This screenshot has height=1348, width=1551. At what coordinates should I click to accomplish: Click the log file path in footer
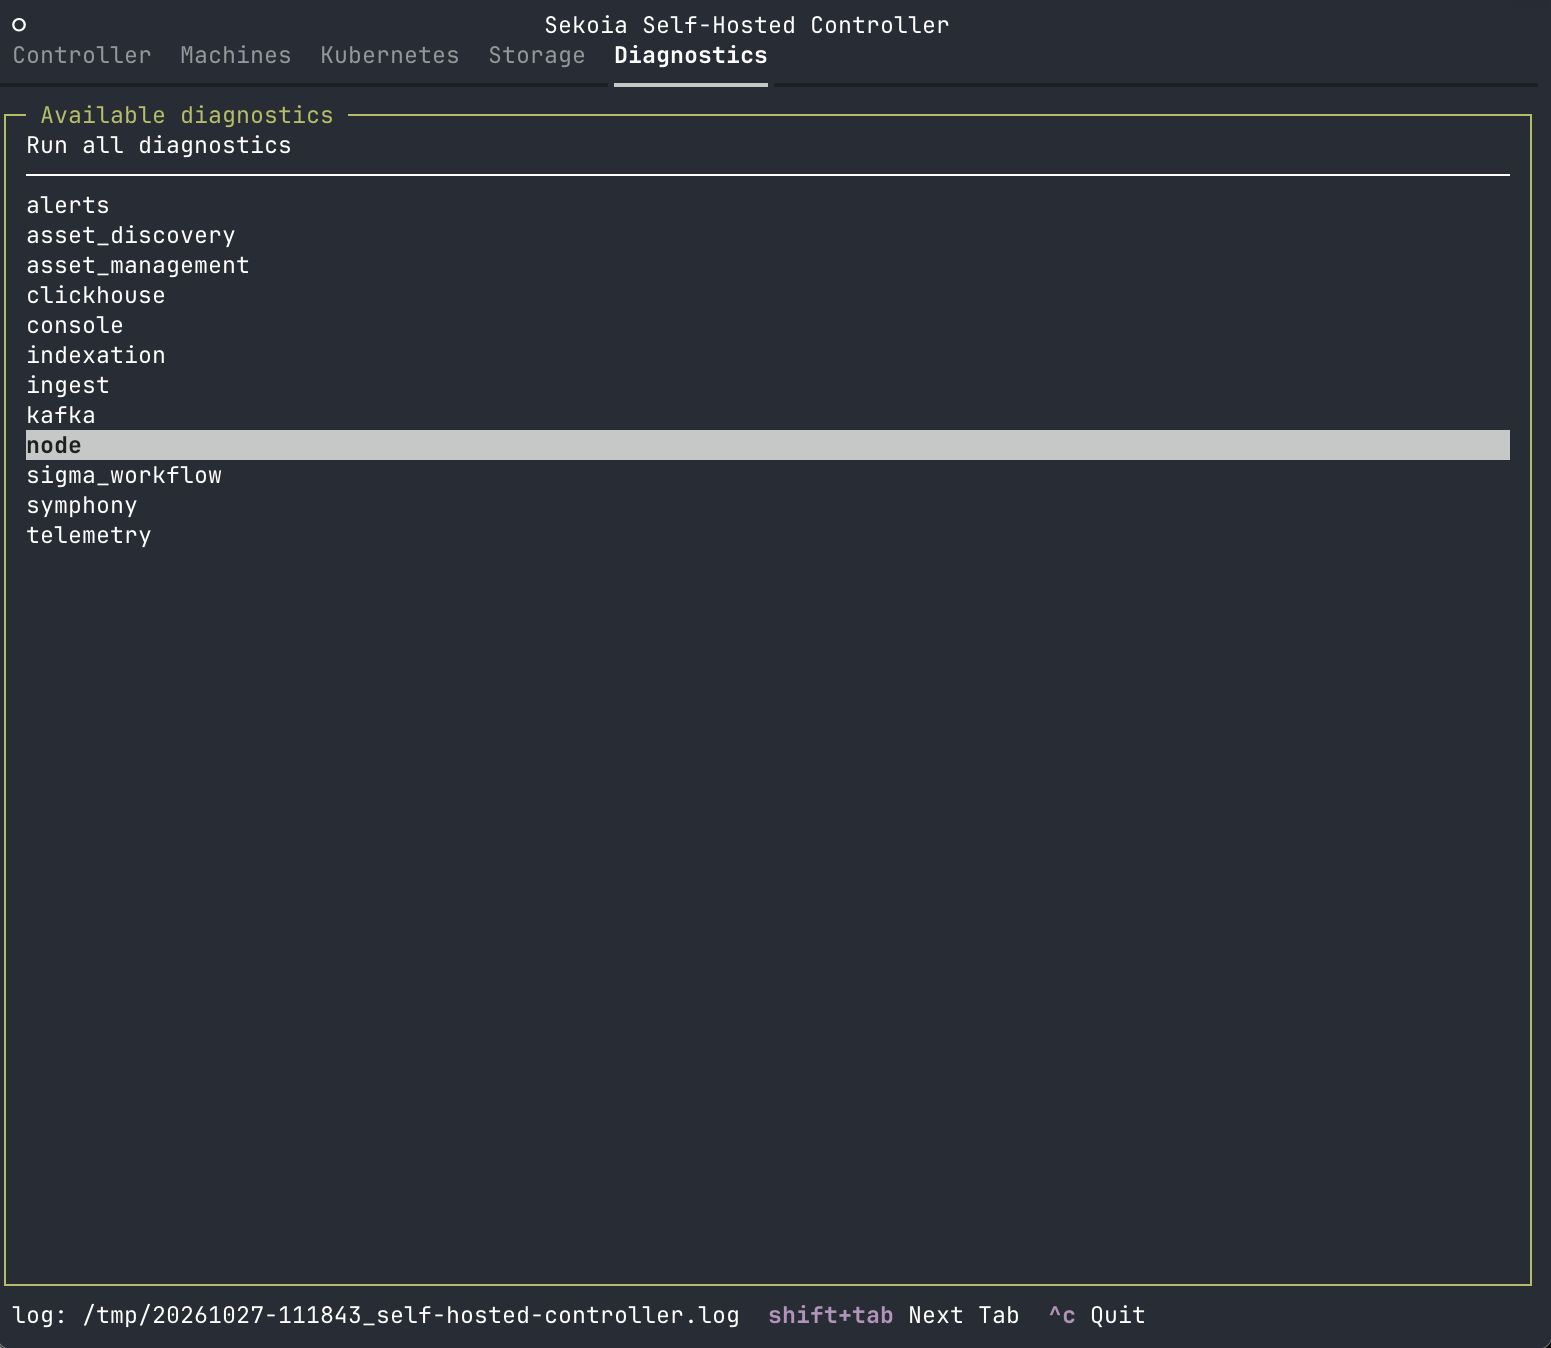411,1315
